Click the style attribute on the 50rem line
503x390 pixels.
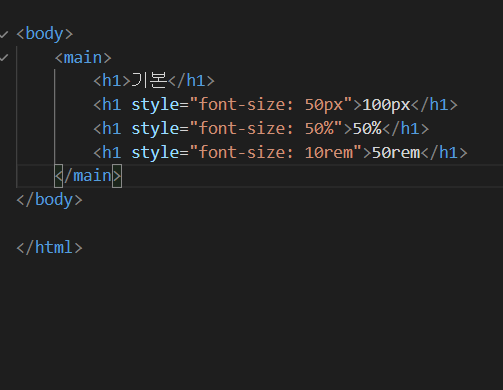pyautogui.click(x=155, y=153)
